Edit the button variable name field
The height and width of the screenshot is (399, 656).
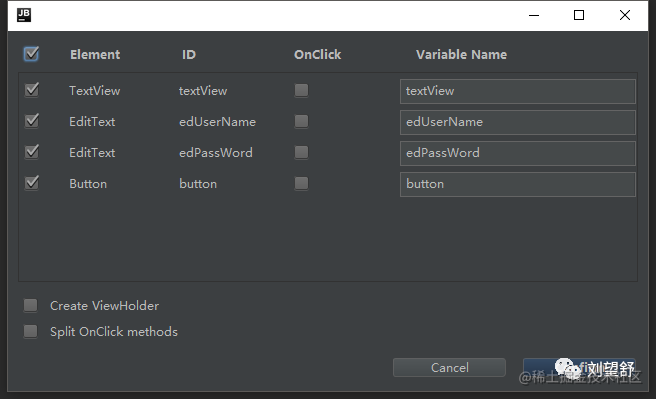518,184
